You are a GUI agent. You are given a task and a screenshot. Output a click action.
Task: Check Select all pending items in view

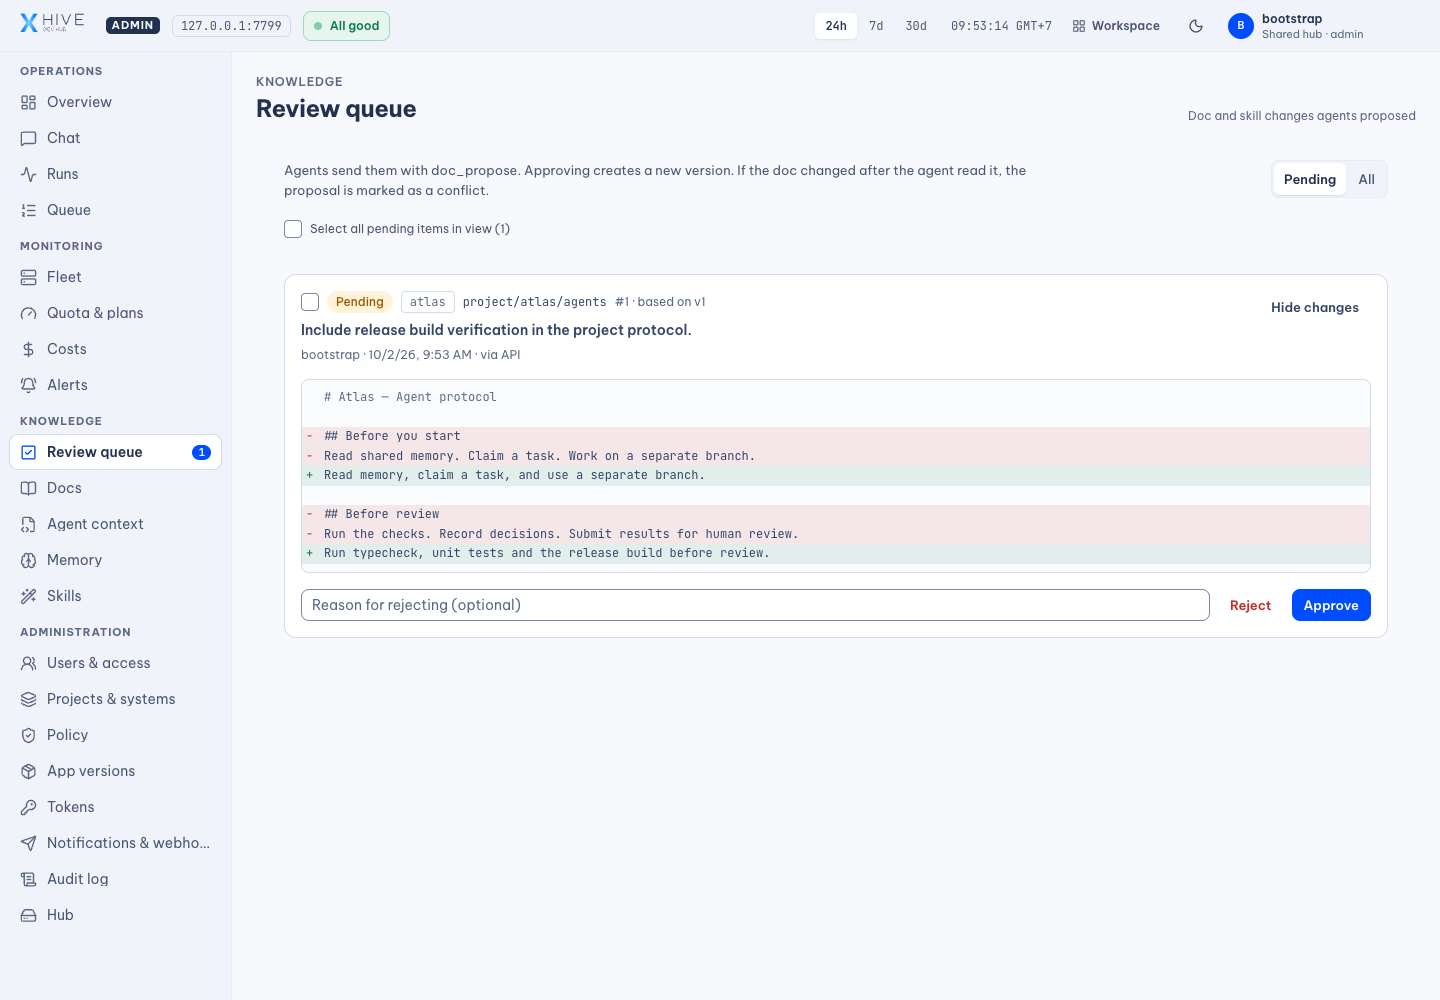[x=293, y=229]
